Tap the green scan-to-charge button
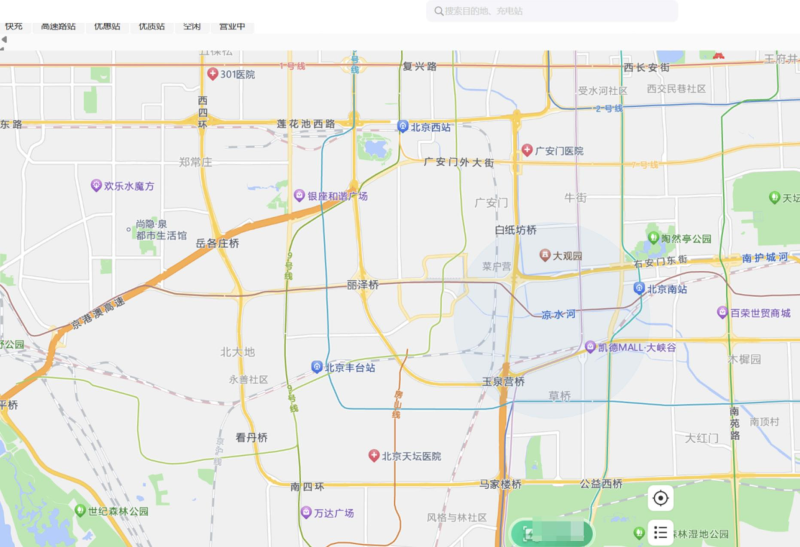This screenshot has height=547, width=800. click(x=552, y=534)
